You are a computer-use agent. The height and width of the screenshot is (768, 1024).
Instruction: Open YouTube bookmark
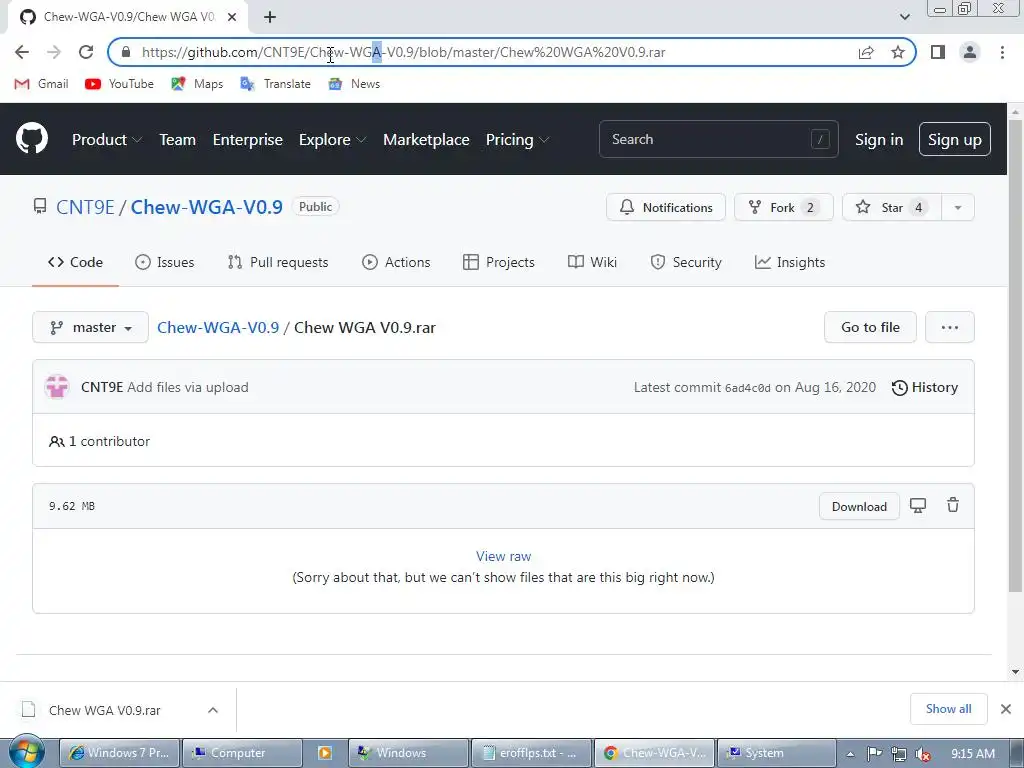pyautogui.click(x=120, y=84)
